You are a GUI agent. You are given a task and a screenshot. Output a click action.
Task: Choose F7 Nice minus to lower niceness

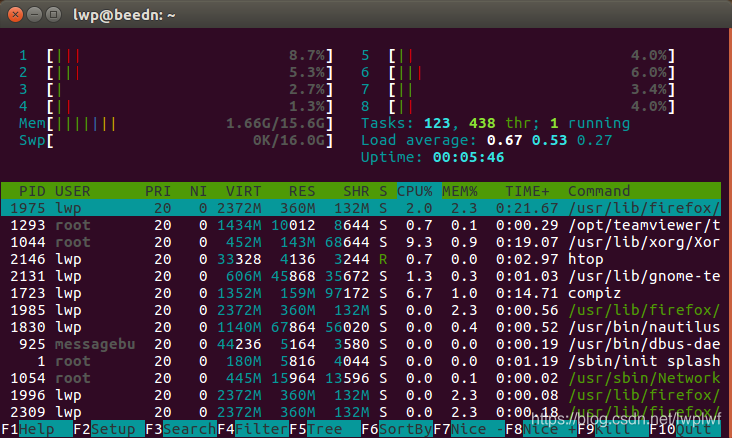(469, 429)
